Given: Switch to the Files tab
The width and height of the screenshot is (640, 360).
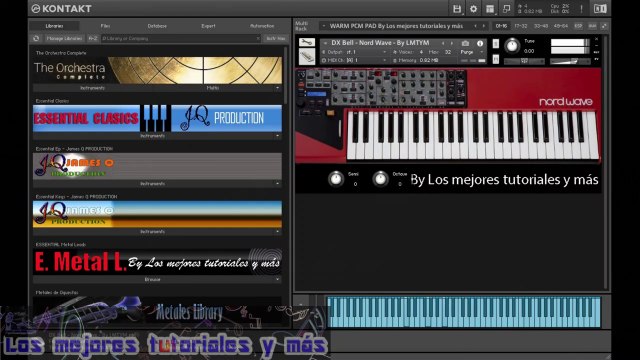Looking at the screenshot, I should pyautogui.click(x=105, y=26).
